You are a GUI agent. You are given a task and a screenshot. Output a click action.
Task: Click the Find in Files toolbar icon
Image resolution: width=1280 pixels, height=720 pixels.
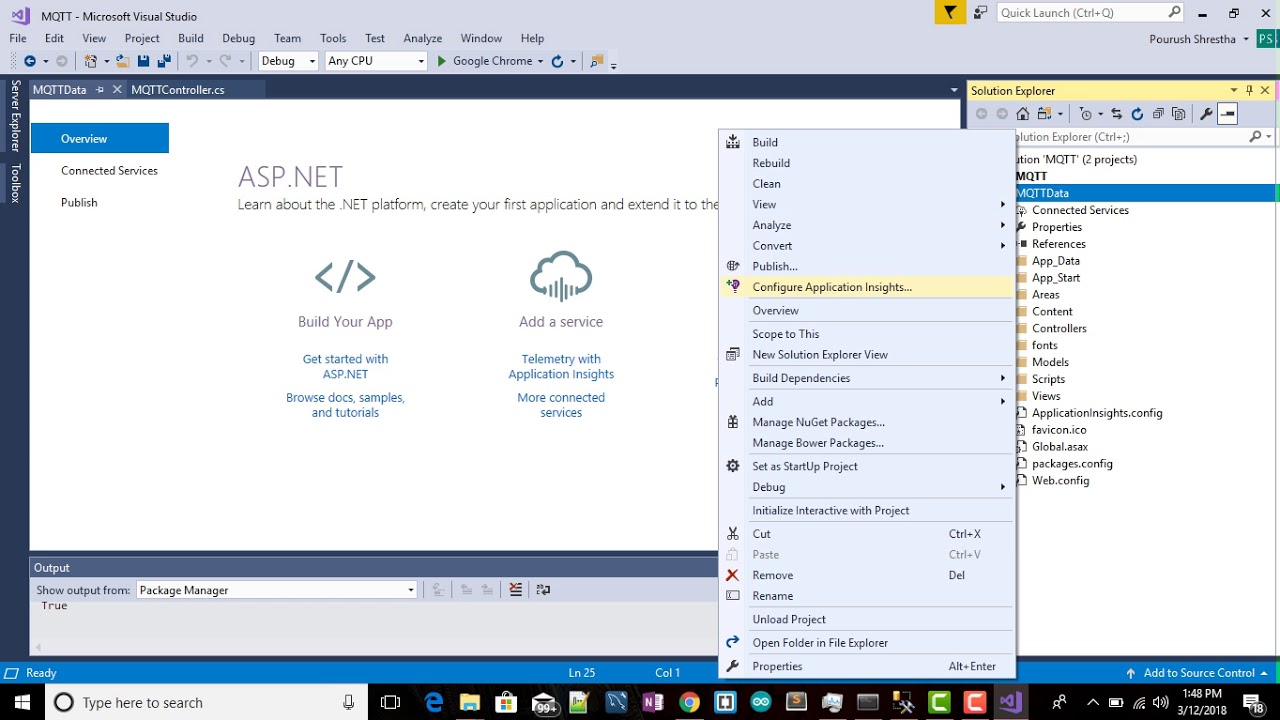pos(596,61)
